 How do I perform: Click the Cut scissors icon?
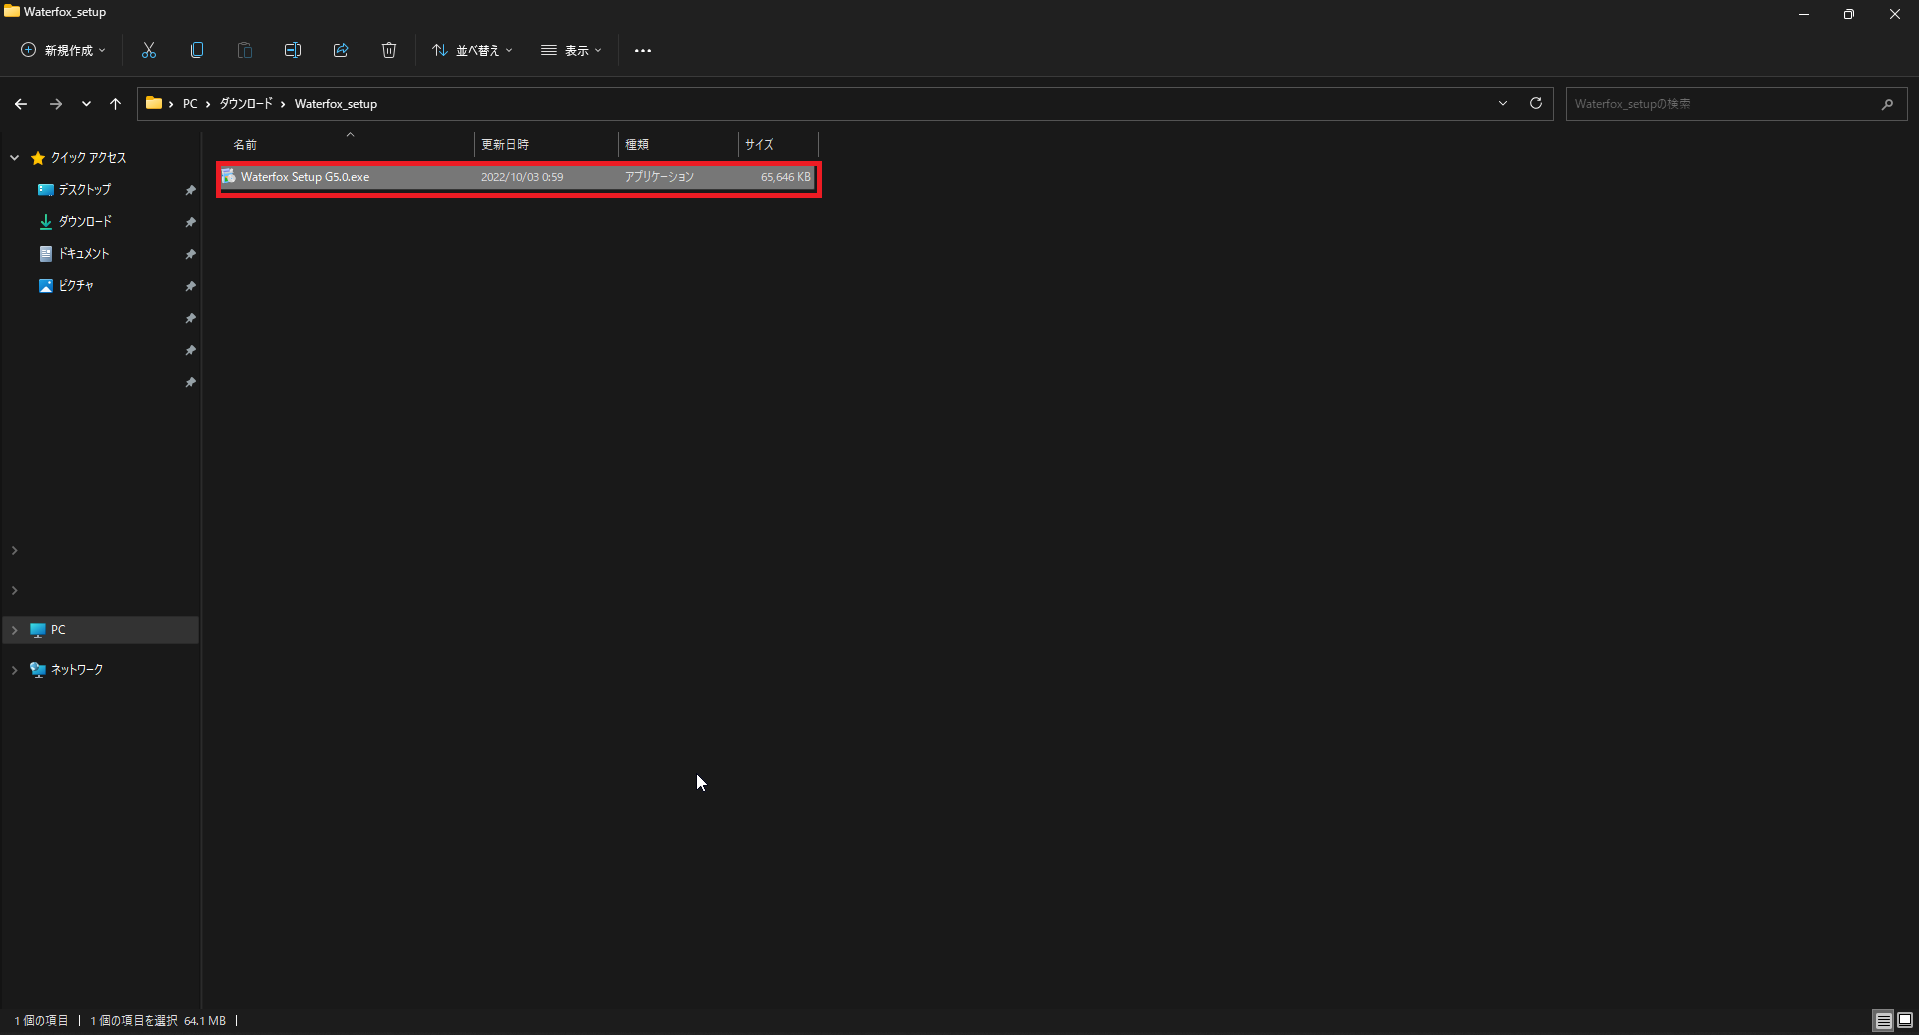tap(149, 50)
